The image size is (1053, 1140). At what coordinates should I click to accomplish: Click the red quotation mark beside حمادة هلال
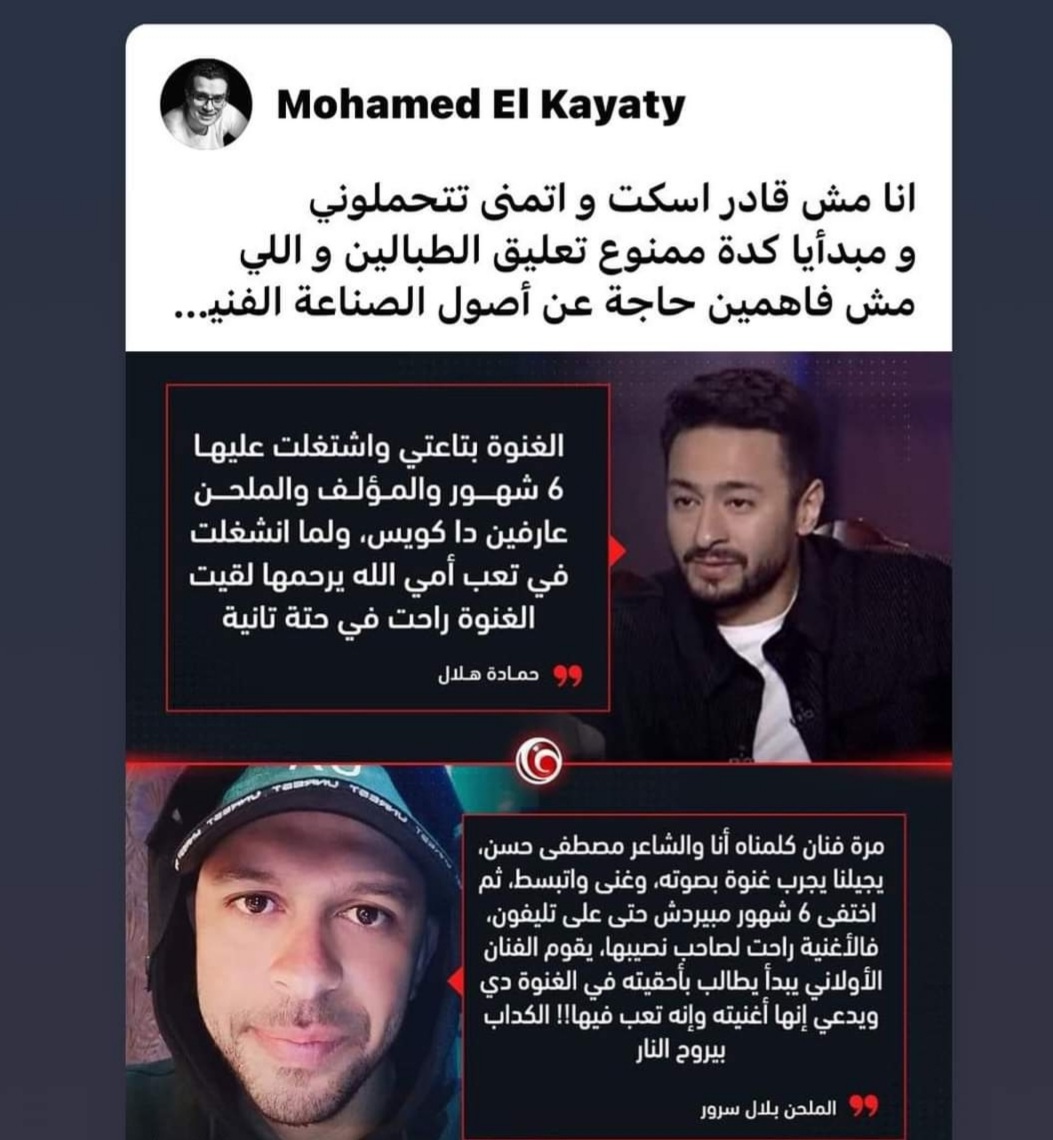point(568,676)
